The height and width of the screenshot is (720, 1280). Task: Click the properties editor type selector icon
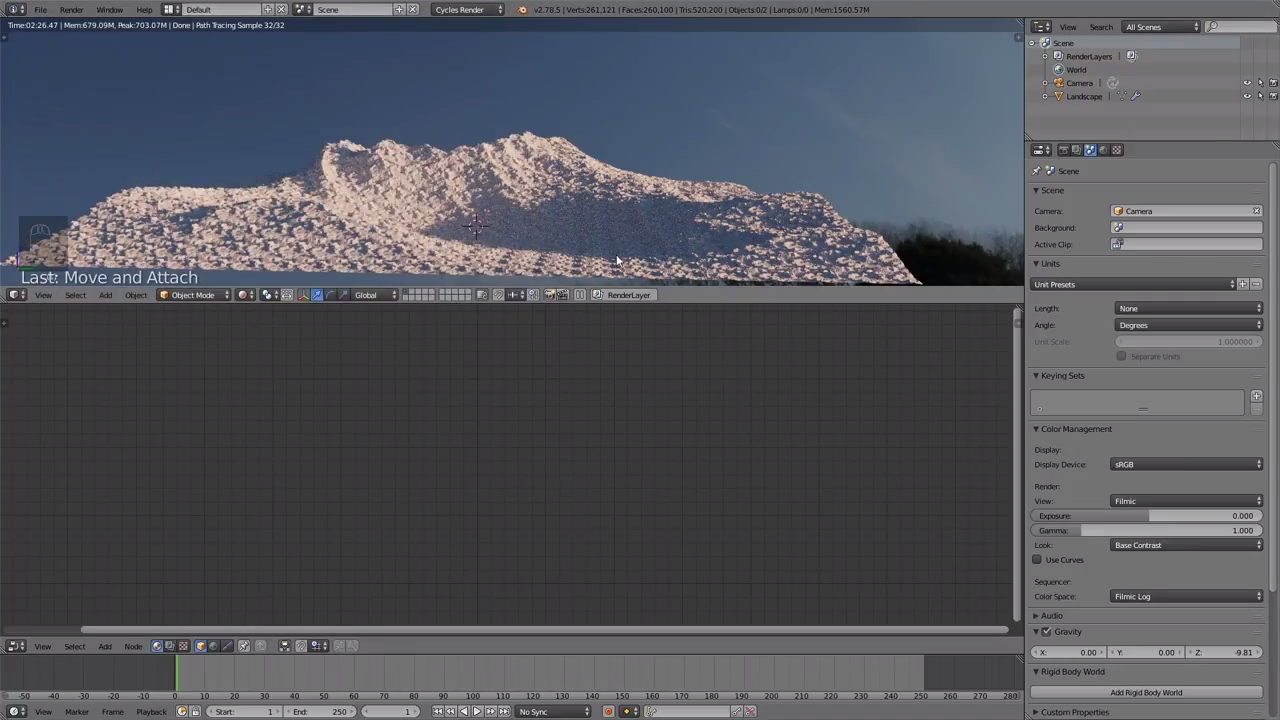(x=1041, y=150)
